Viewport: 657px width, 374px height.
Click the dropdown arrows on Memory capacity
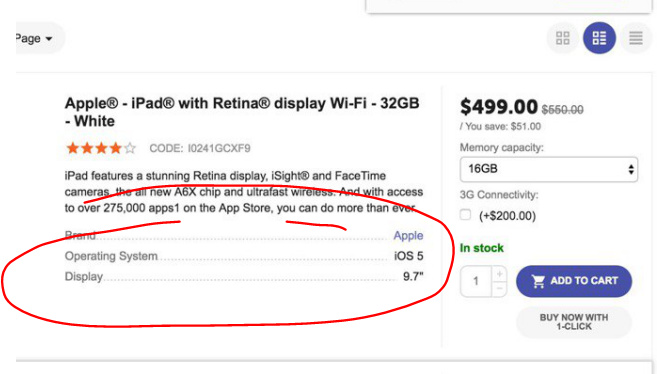[x=631, y=169]
